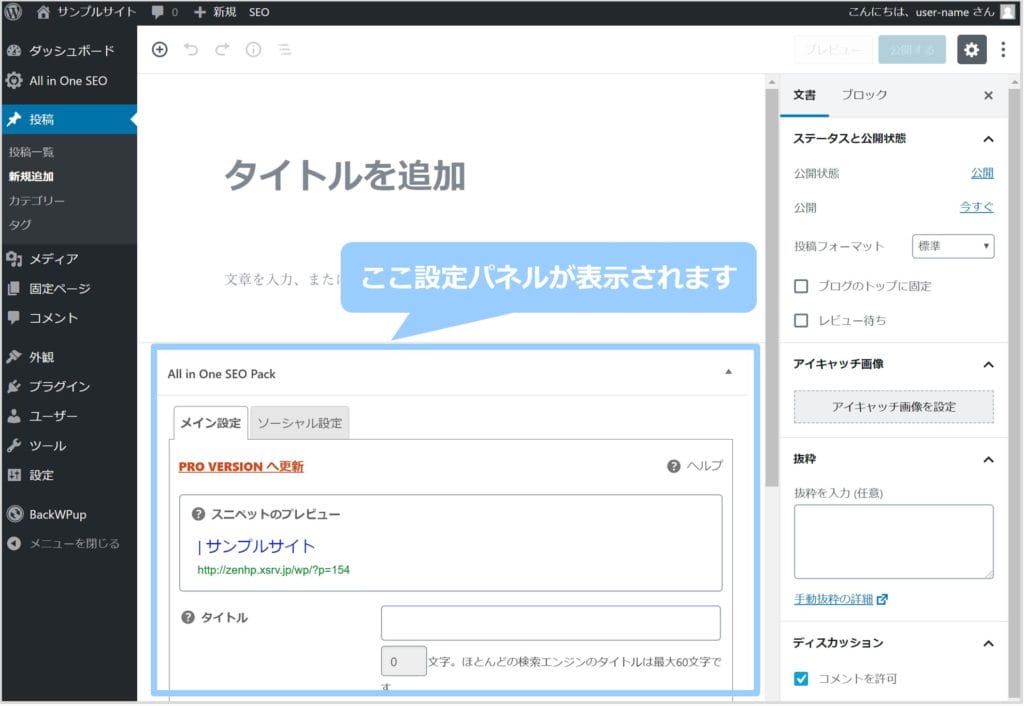This screenshot has height=706, width=1024.
Task: Click the SEO タイトル input field
Action: (551, 623)
